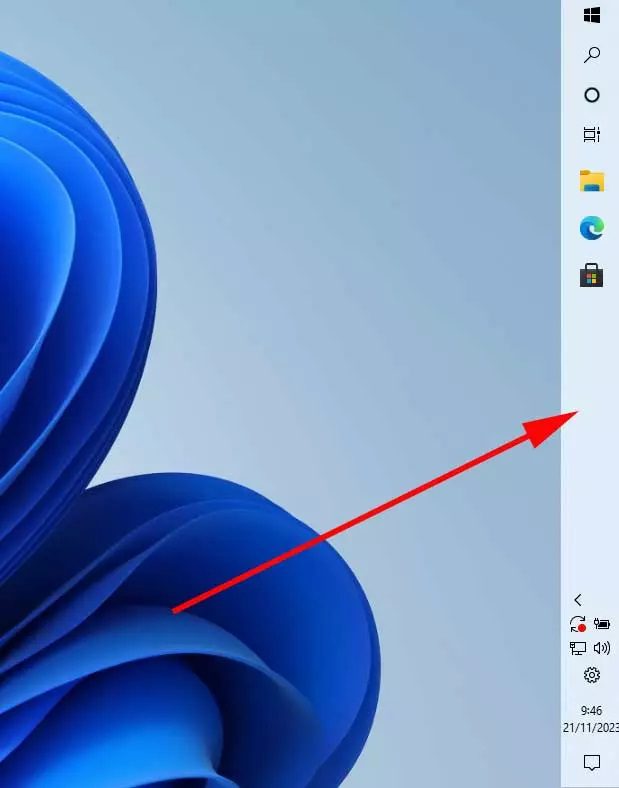
Task: Open Task View on the taskbar
Action: (x=592, y=134)
